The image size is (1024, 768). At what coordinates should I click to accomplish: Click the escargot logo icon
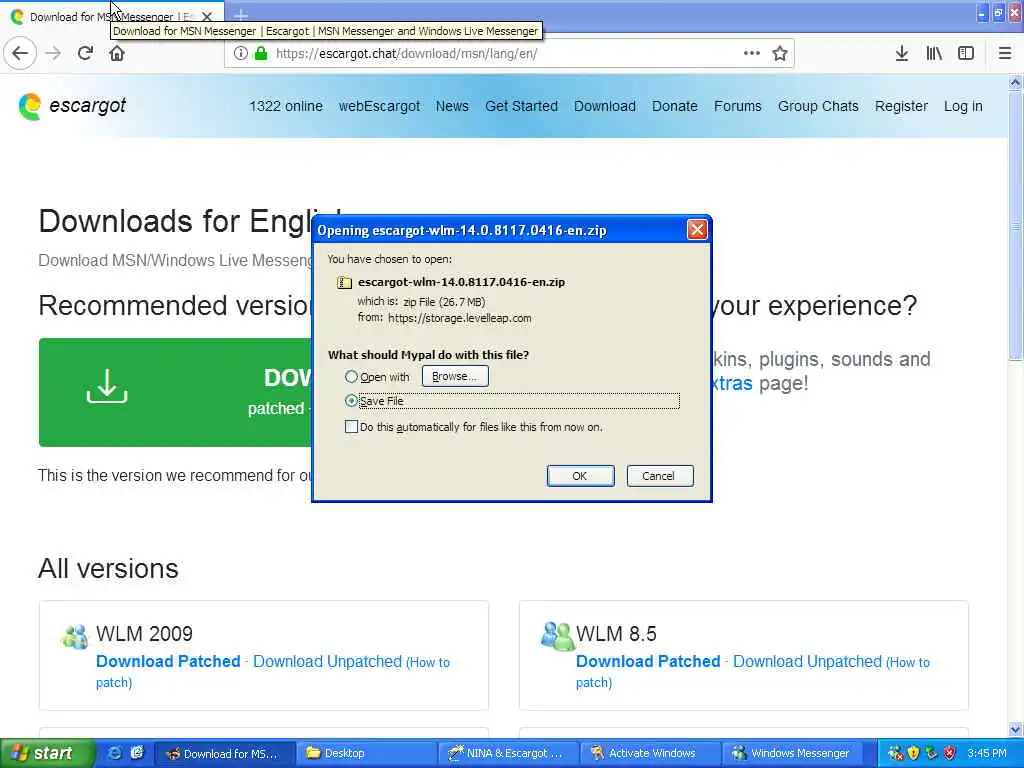pos(30,106)
